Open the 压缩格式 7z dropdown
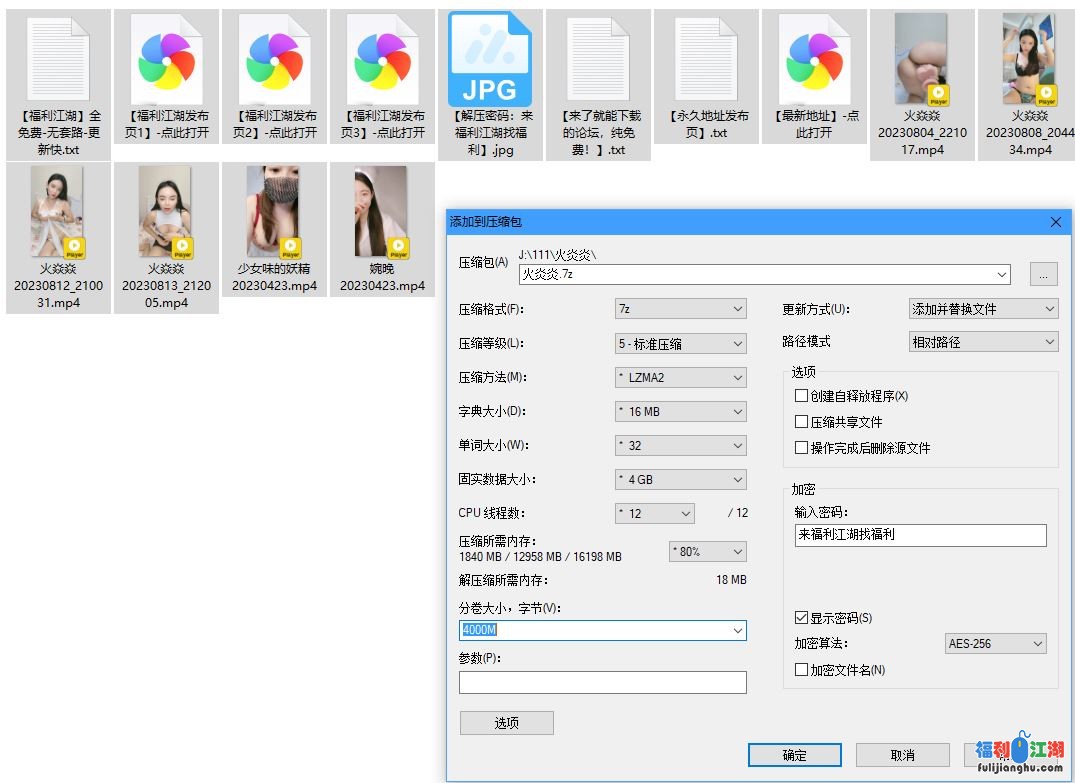This screenshot has width=1075, height=783. tap(680, 309)
